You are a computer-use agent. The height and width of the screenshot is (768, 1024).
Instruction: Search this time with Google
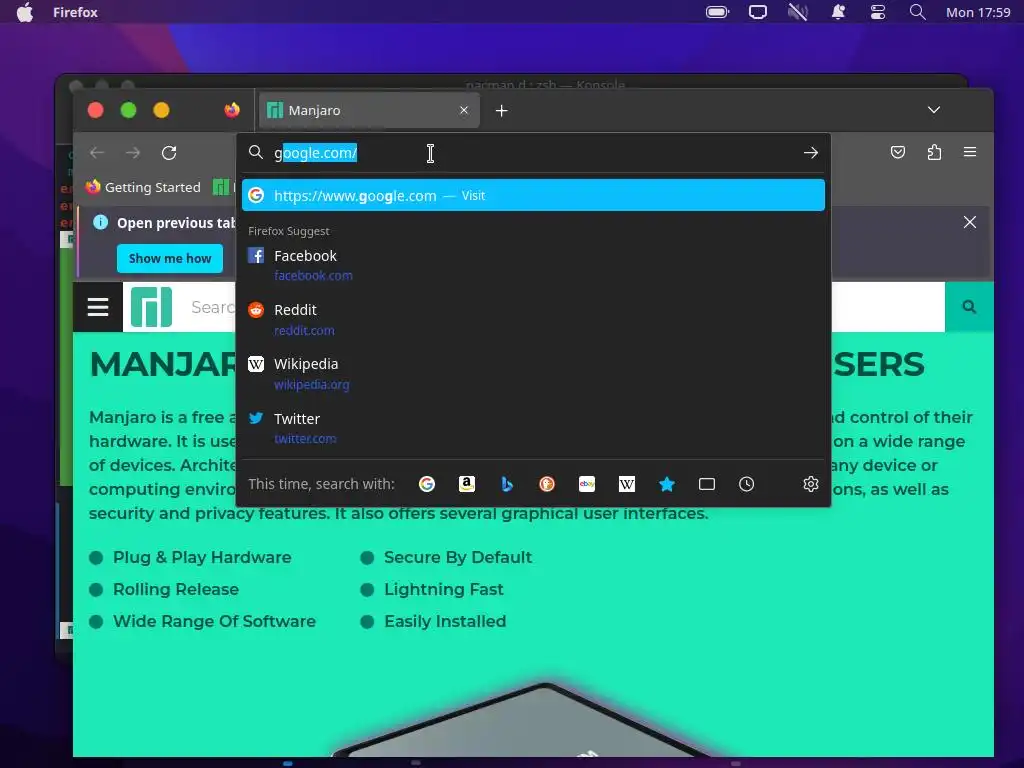[x=426, y=484]
